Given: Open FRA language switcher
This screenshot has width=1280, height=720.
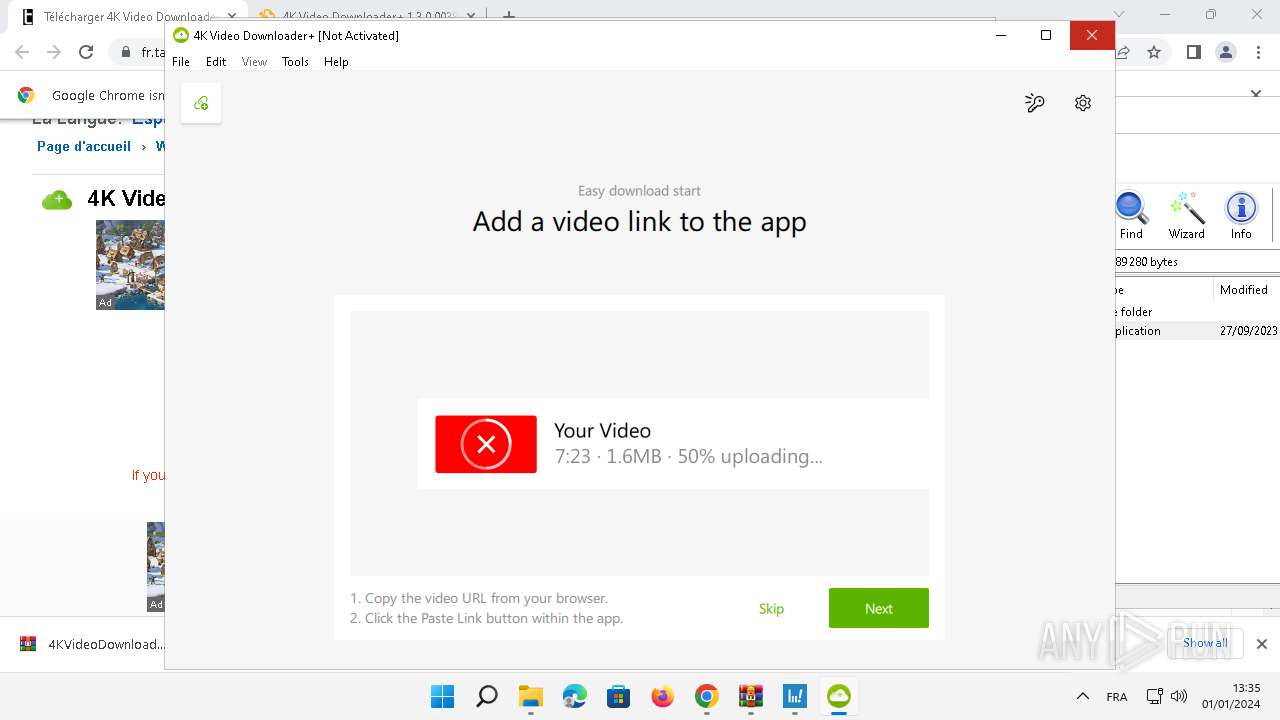Looking at the screenshot, I should point(1117,696).
